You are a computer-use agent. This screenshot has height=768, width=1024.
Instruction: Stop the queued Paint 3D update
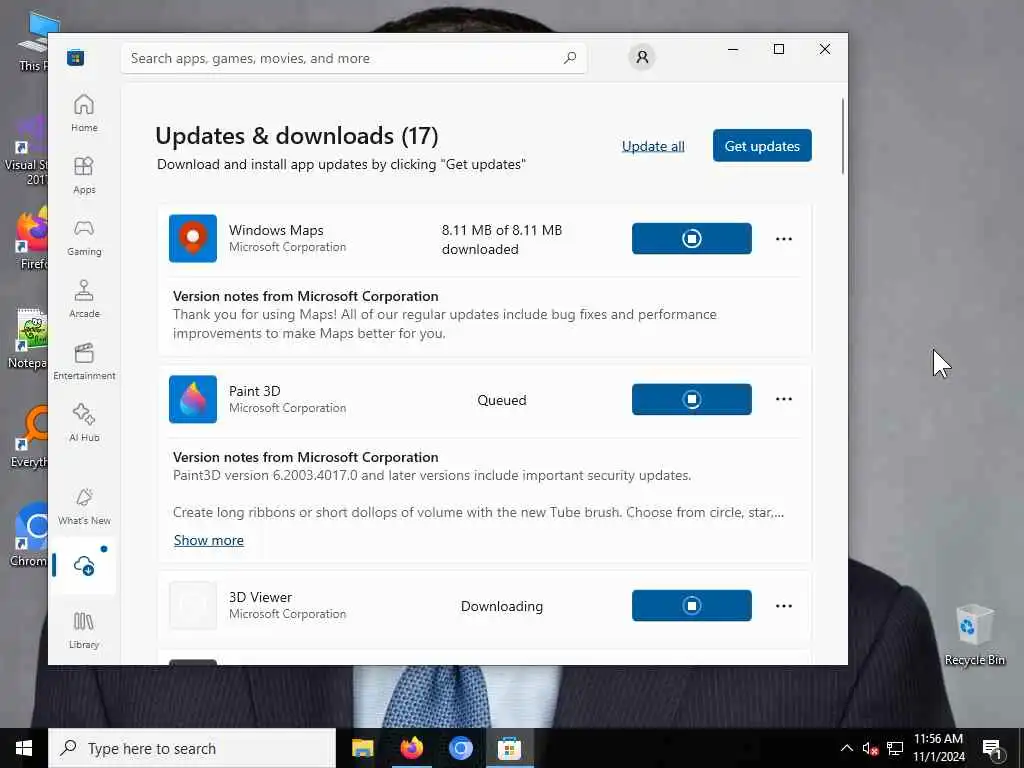click(x=692, y=399)
